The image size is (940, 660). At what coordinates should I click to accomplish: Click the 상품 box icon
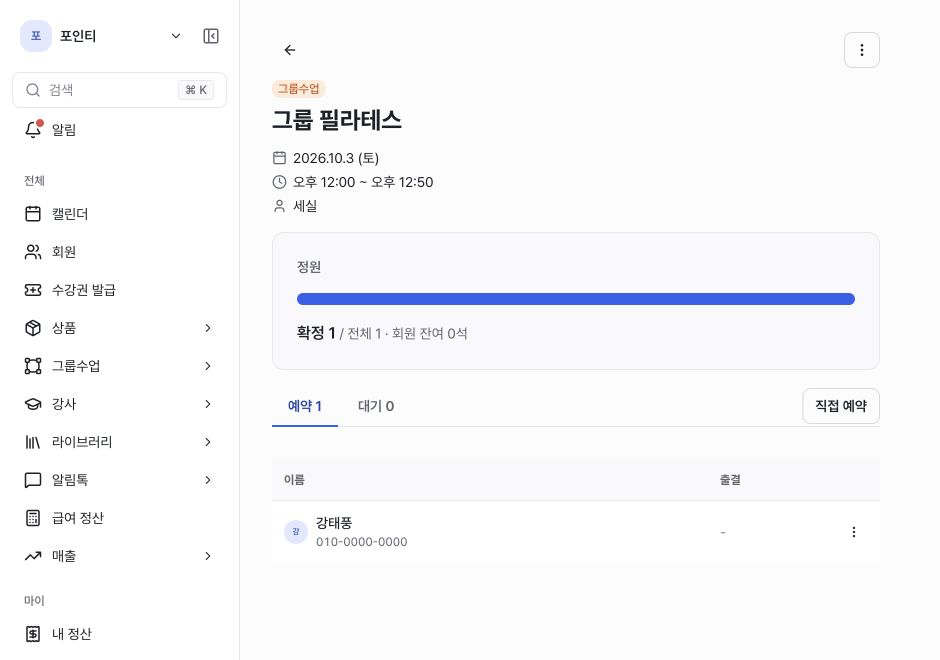(33, 328)
